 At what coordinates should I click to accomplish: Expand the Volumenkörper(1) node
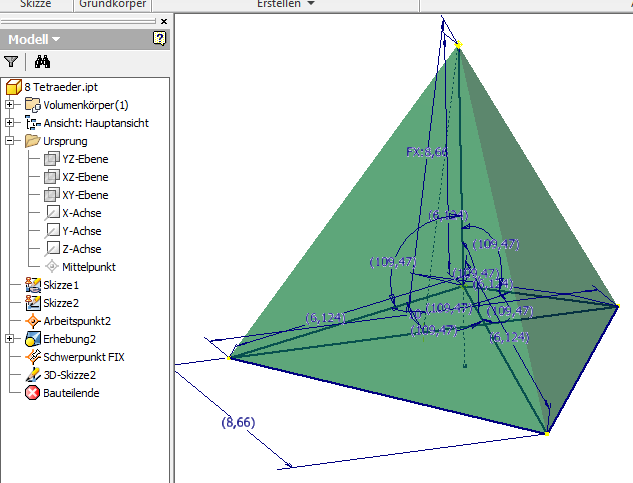click(x=9, y=105)
